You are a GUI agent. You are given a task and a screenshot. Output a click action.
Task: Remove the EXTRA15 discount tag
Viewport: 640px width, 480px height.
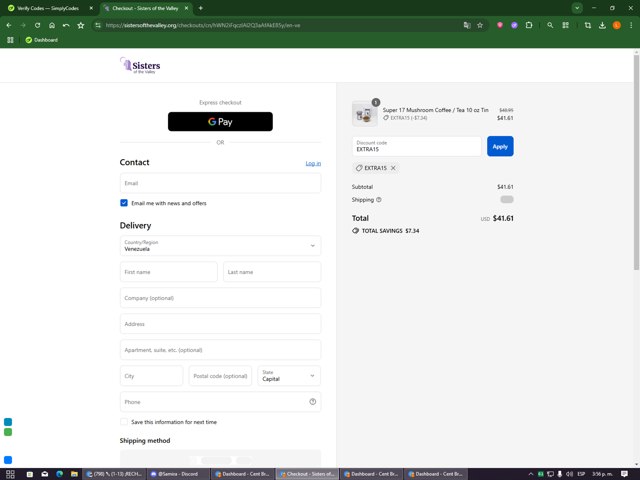tap(393, 168)
